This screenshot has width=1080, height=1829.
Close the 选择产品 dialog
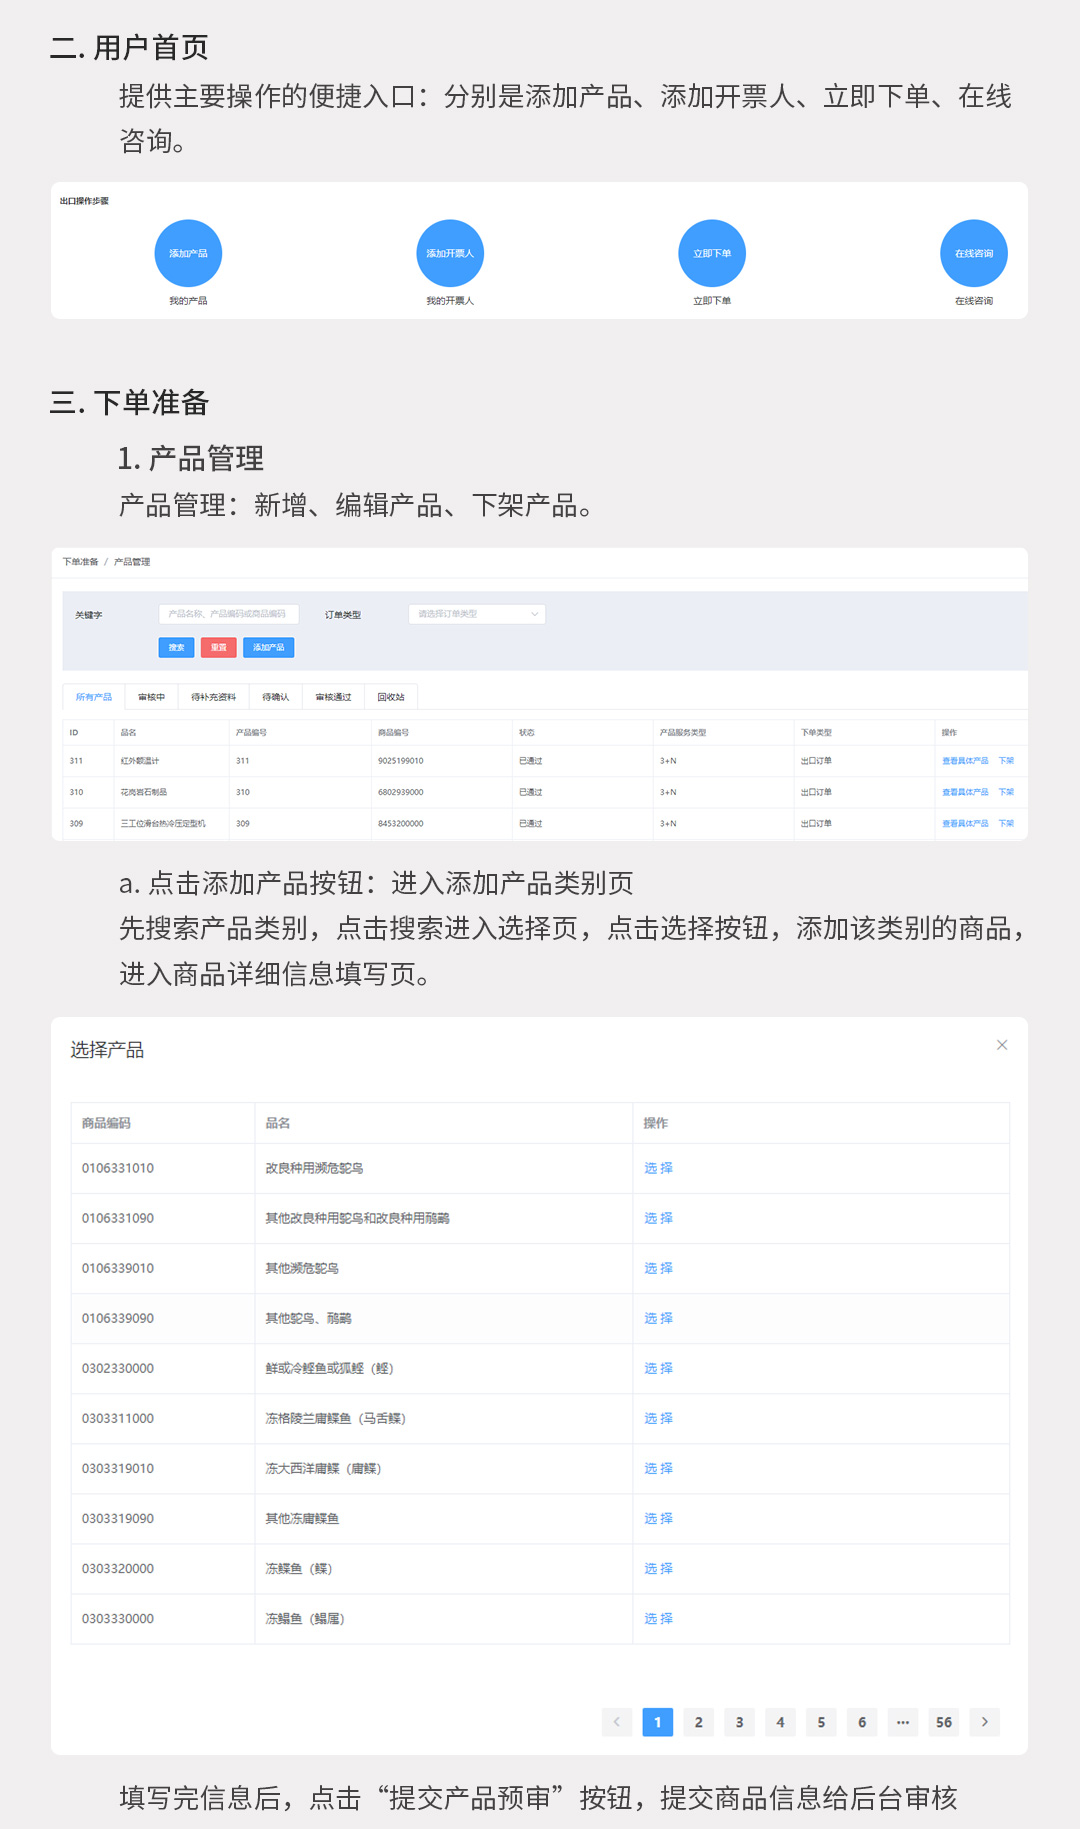point(1001,1045)
